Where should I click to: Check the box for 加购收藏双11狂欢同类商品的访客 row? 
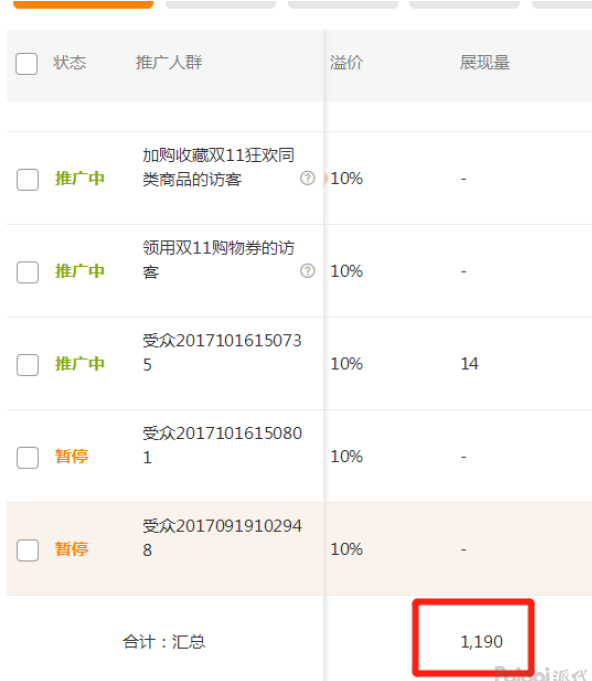point(28,179)
